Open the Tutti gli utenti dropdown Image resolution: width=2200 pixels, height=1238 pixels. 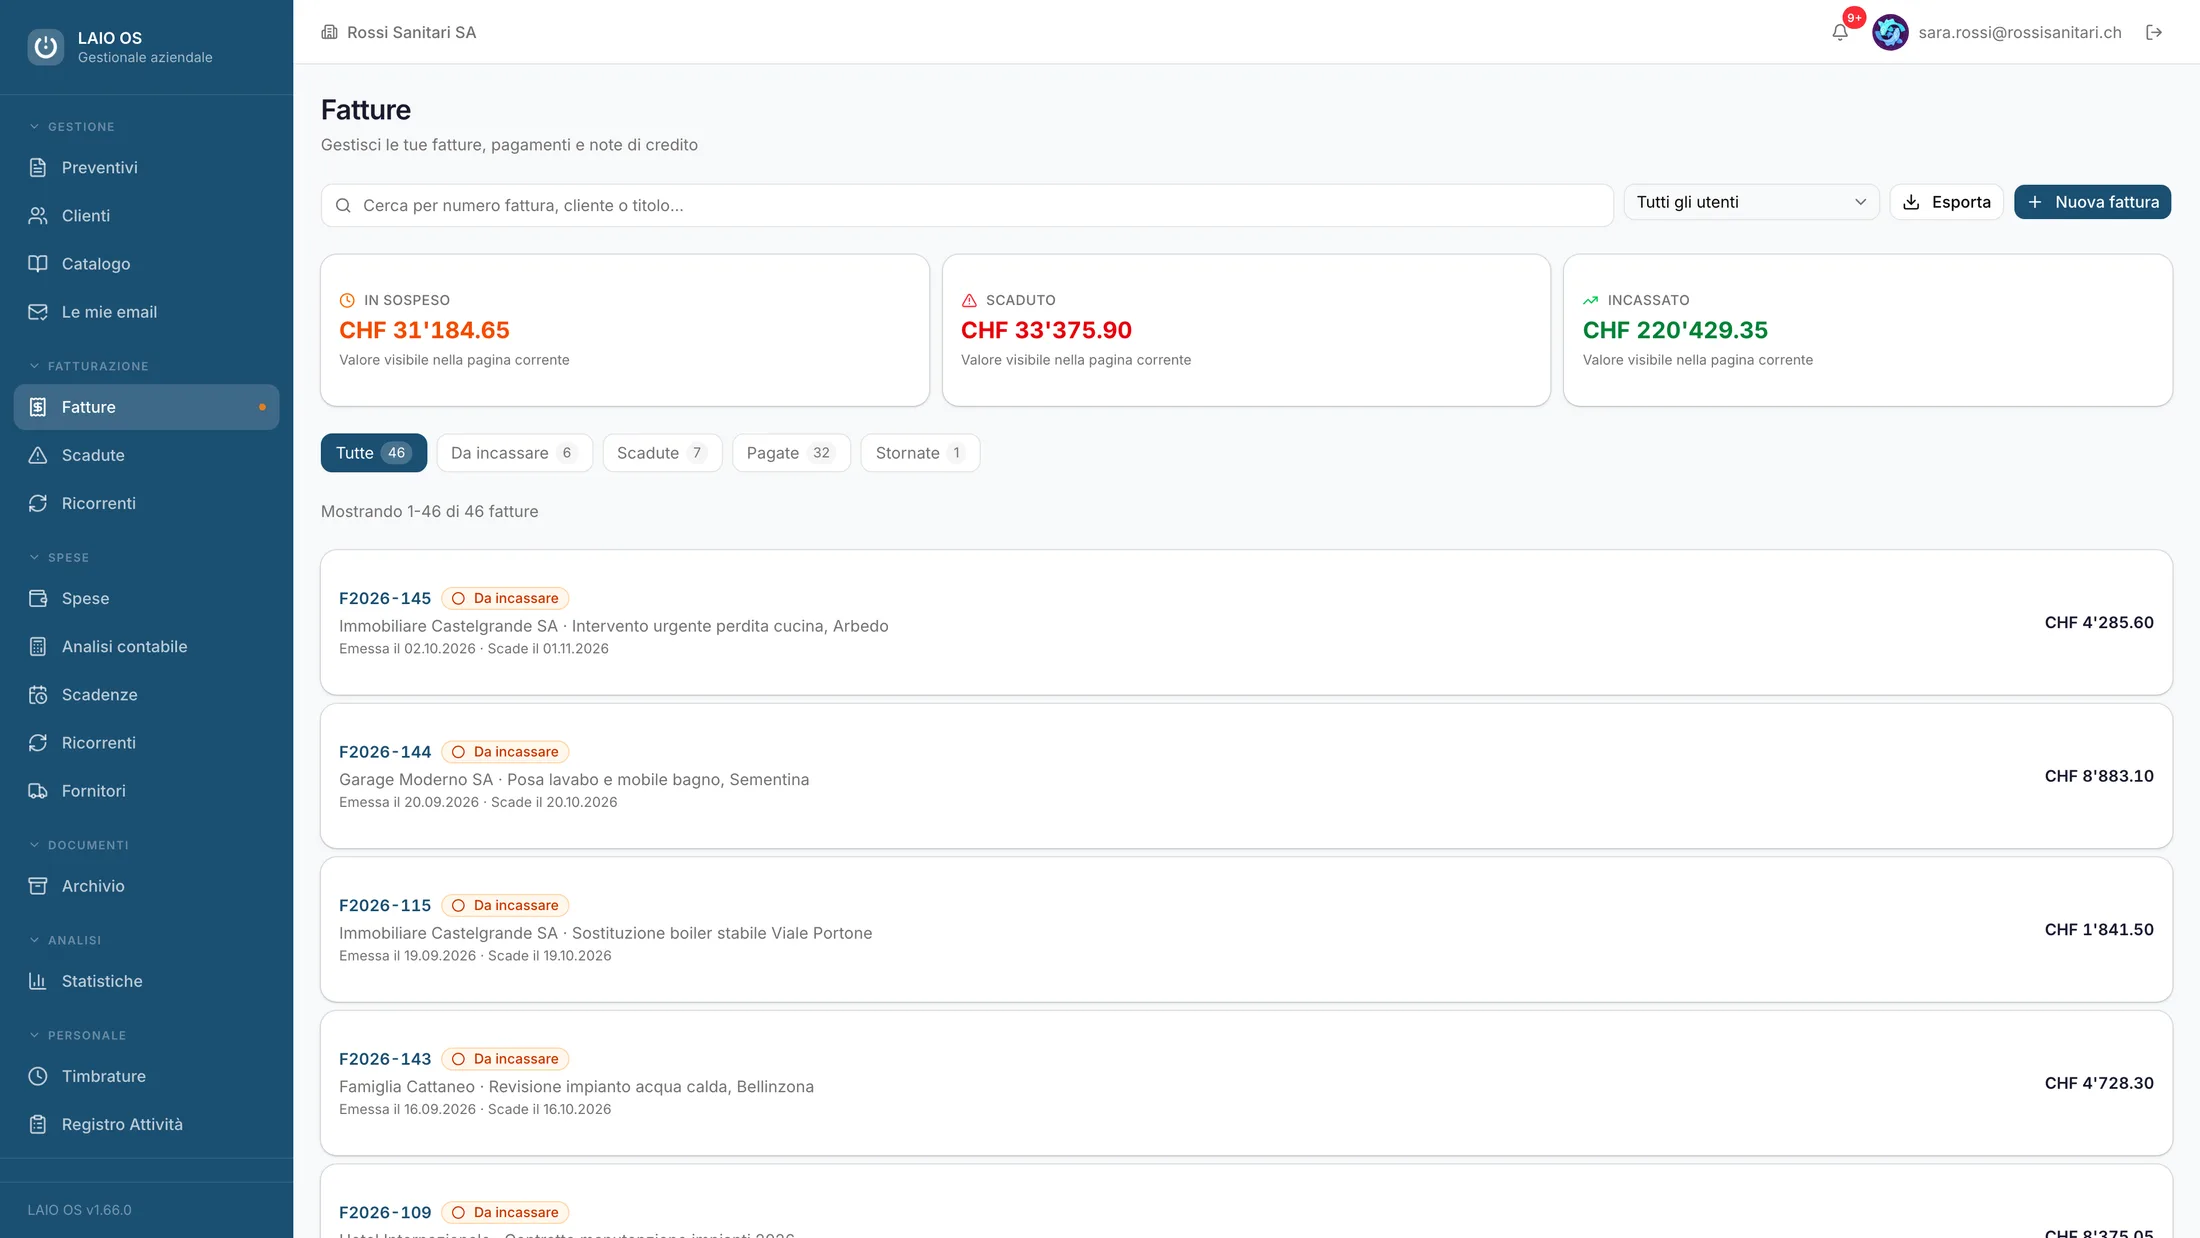1751,202
